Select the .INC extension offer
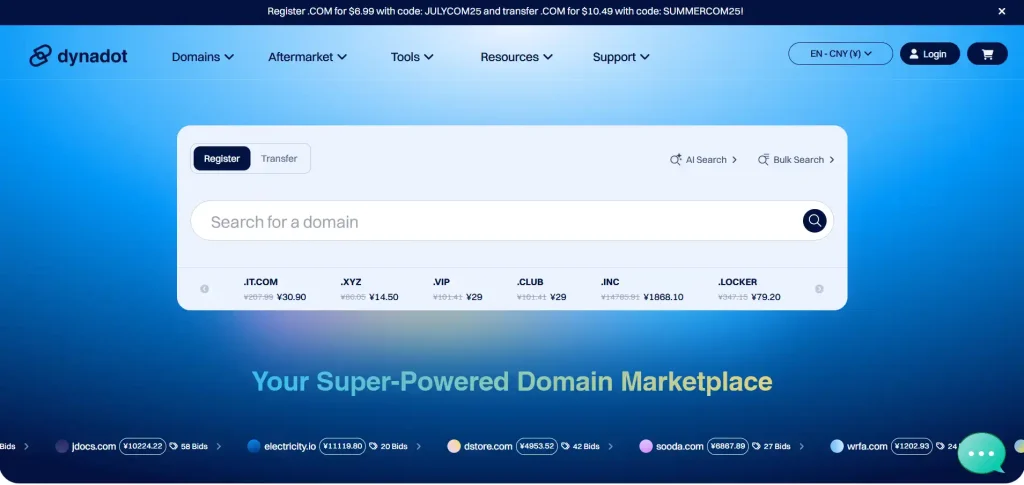 pos(642,289)
